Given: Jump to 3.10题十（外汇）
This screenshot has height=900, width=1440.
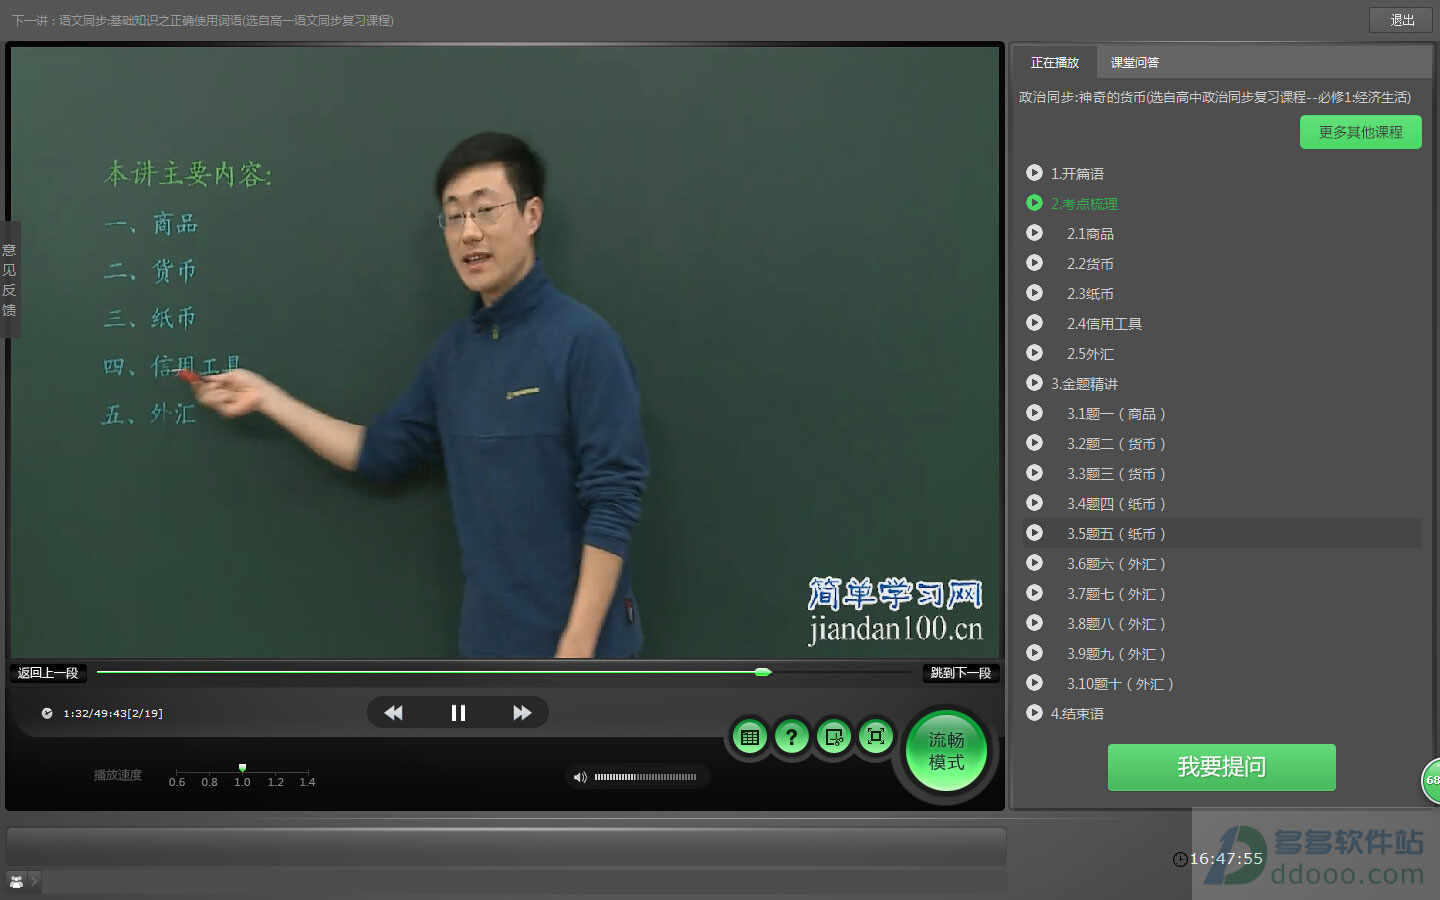Looking at the screenshot, I should (1120, 684).
